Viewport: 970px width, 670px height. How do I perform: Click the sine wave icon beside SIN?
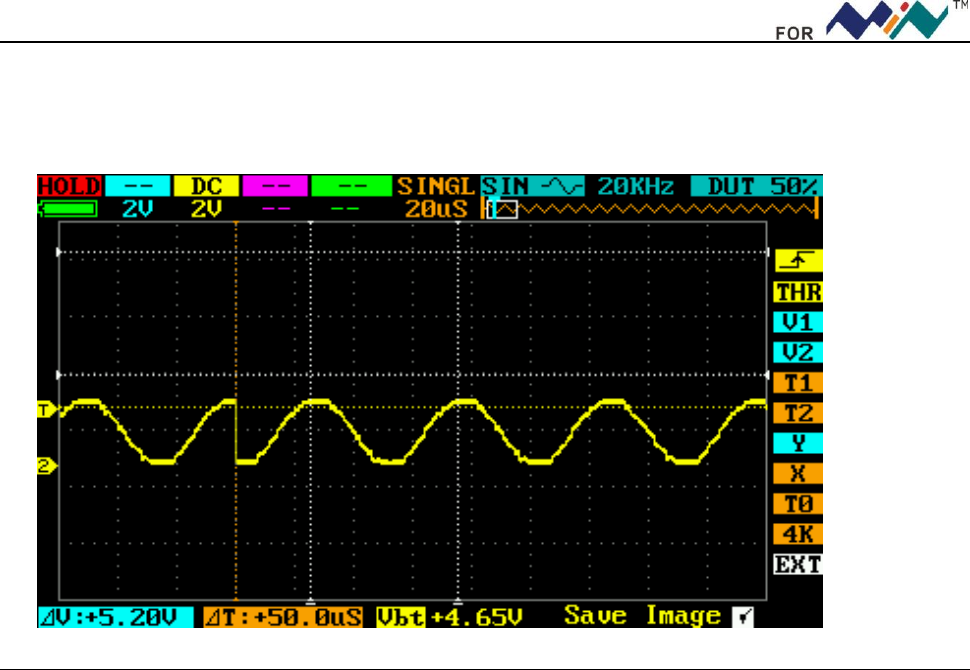pyautogui.click(x=562, y=186)
